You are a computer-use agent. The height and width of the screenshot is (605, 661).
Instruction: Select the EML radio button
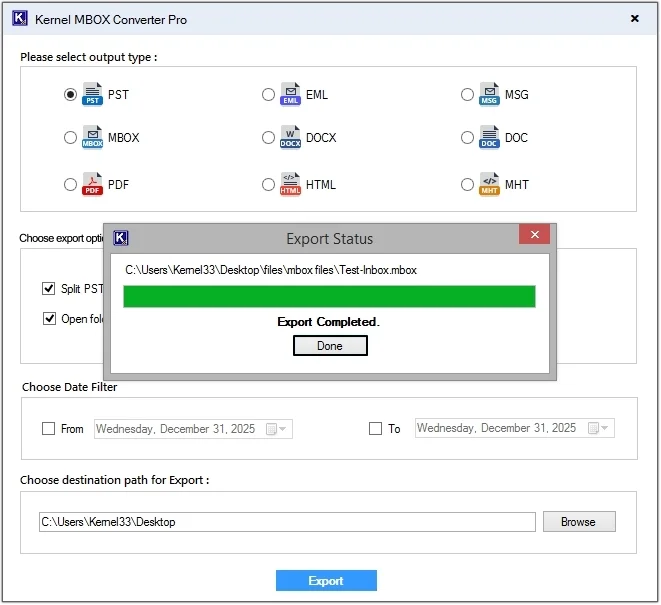point(268,94)
